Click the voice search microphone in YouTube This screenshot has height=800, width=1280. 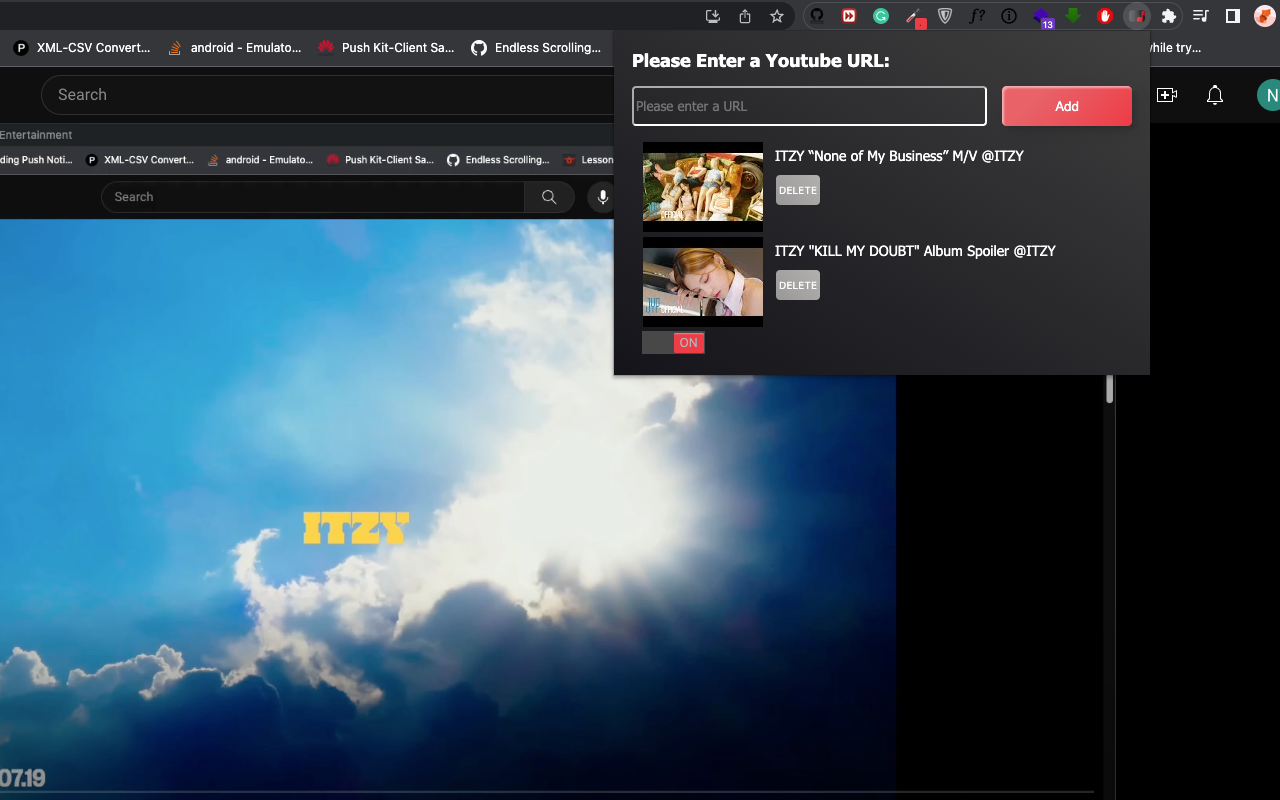click(x=602, y=197)
